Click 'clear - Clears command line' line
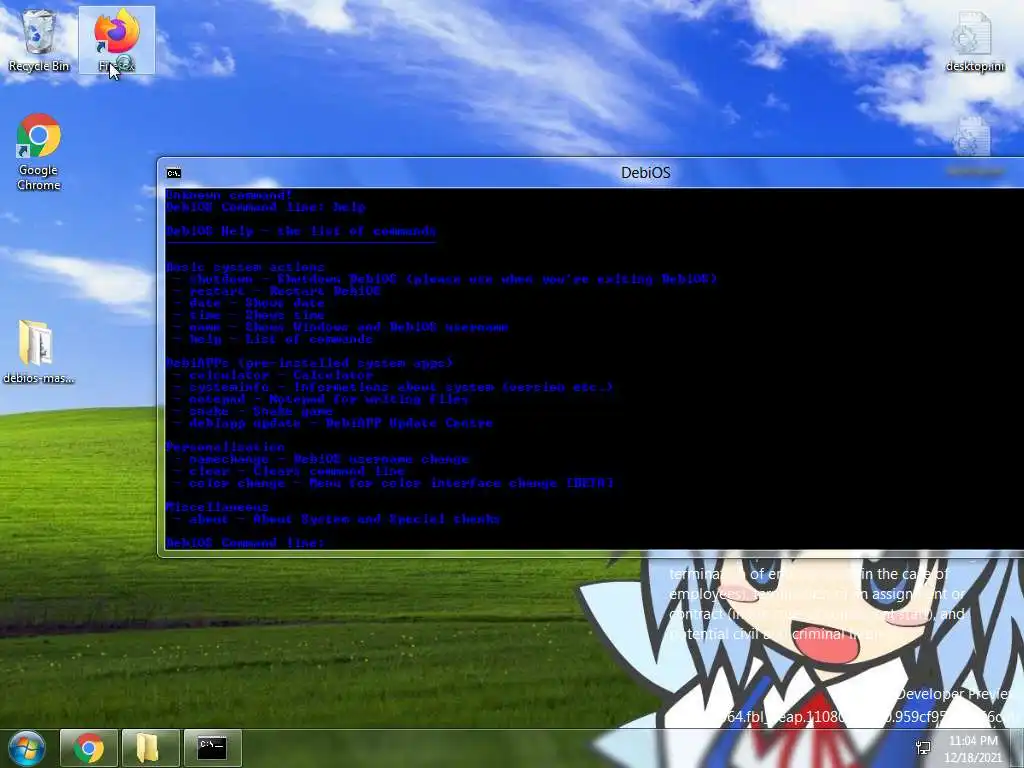Image resolution: width=1024 pixels, height=768 pixels. 289,471
